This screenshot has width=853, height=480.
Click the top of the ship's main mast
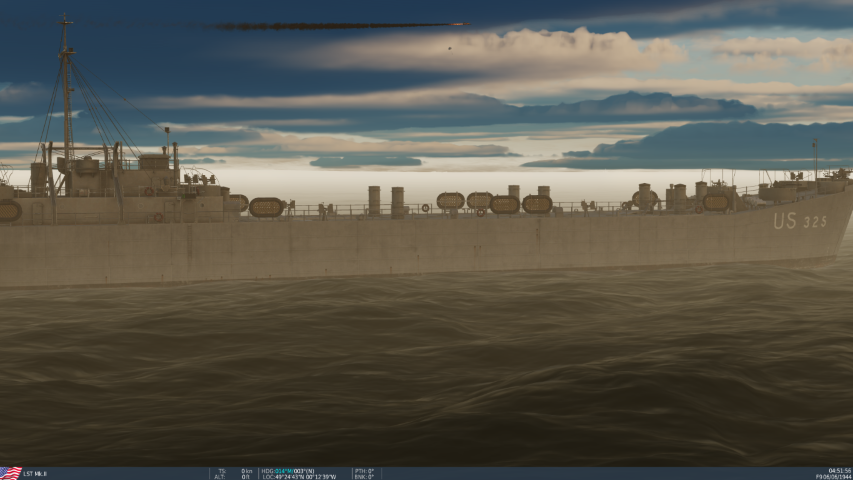click(x=66, y=20)
